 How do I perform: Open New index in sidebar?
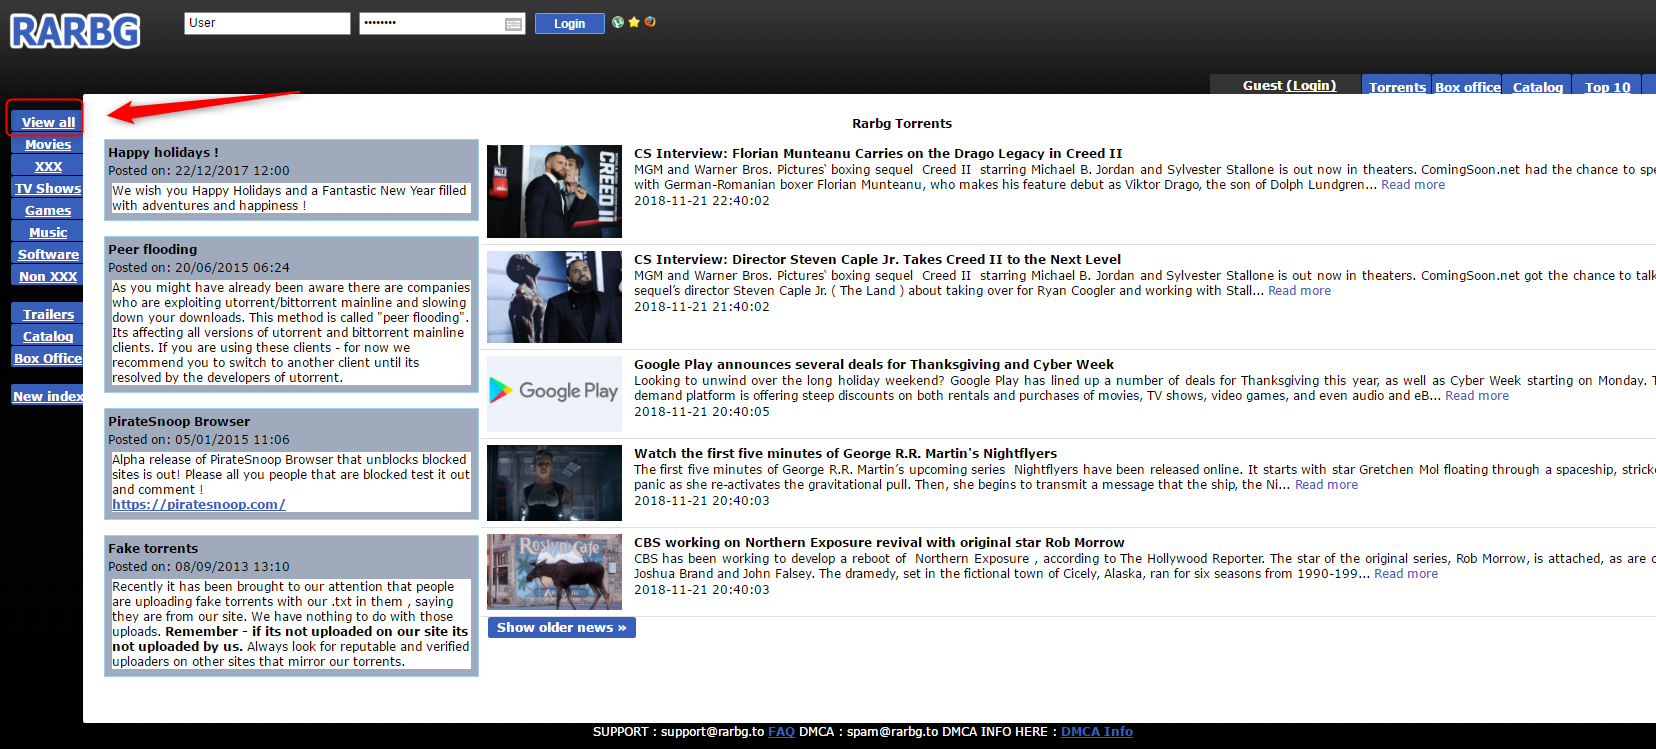(x=48, y=396)
